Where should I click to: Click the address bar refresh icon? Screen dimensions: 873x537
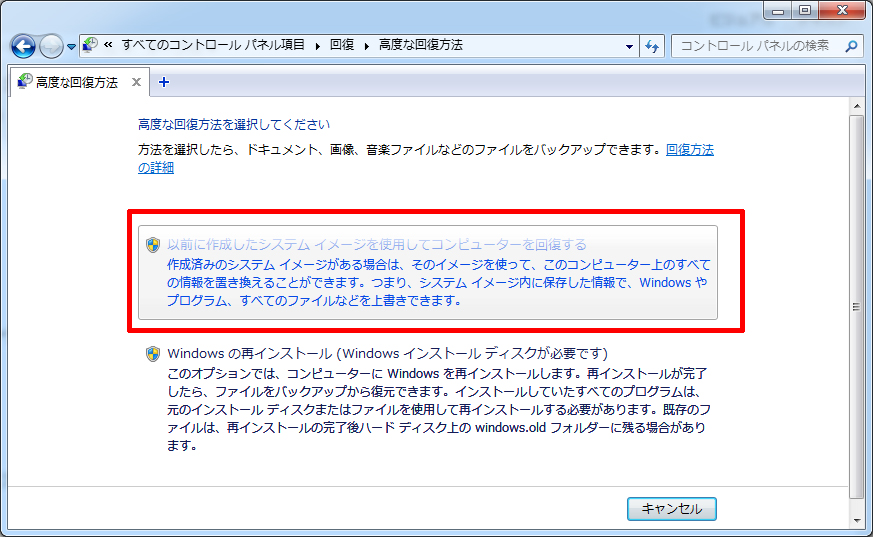coord(653,46)
